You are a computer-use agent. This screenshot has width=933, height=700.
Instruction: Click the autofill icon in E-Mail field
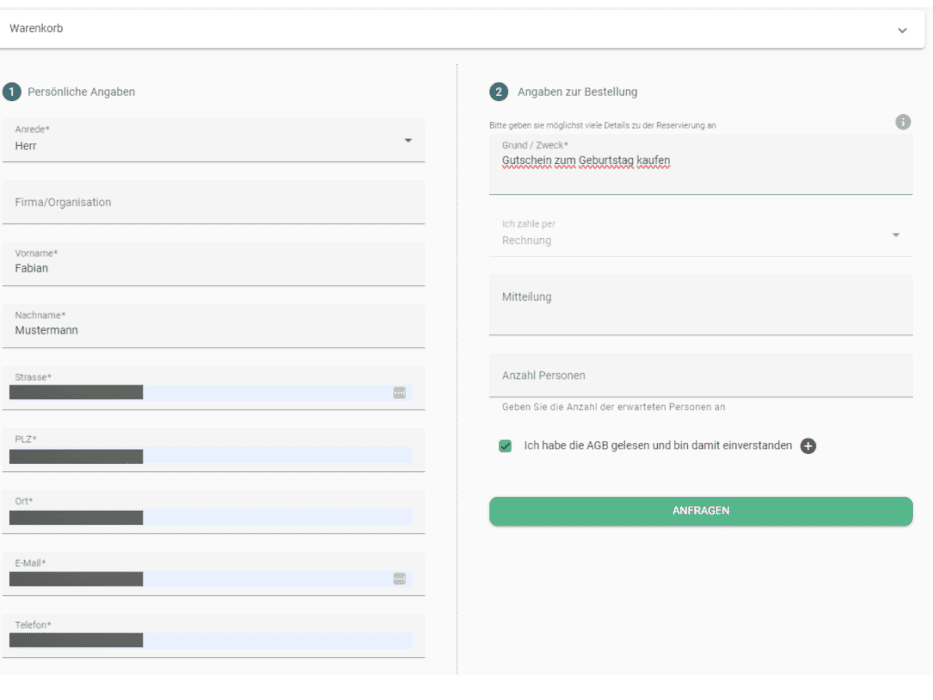399,579
